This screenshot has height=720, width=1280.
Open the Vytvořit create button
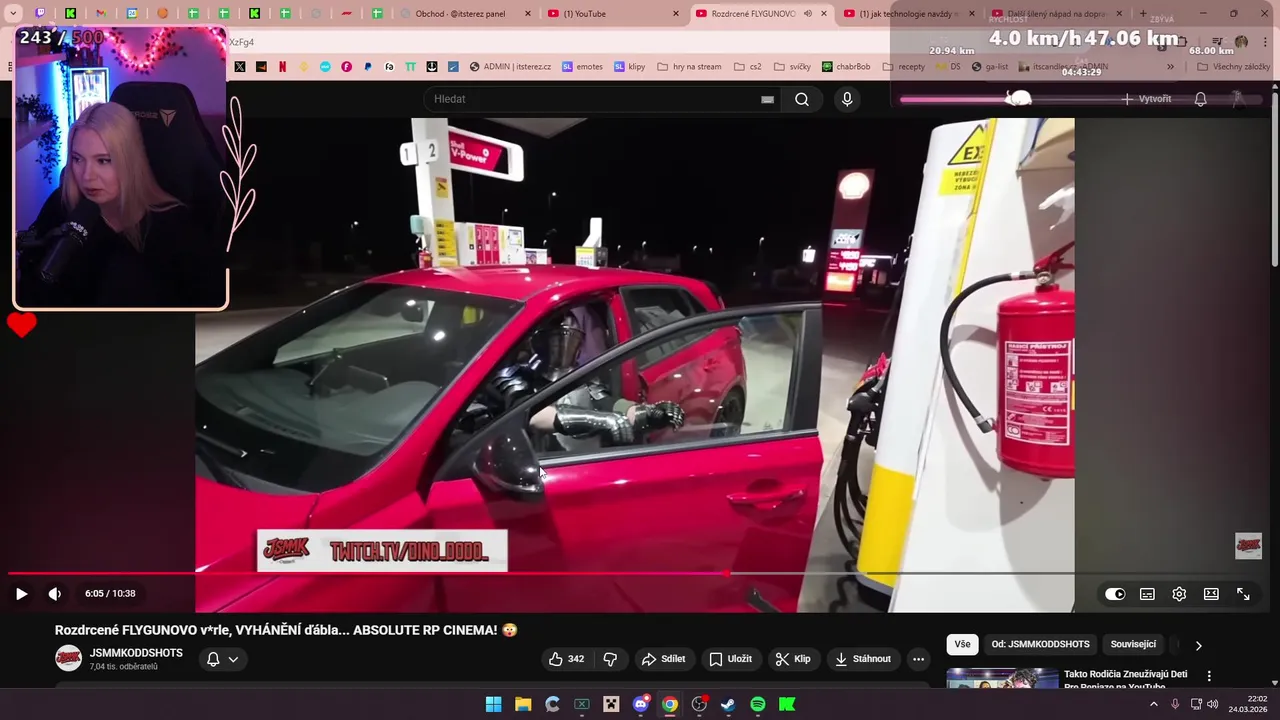click(1146, 99)
